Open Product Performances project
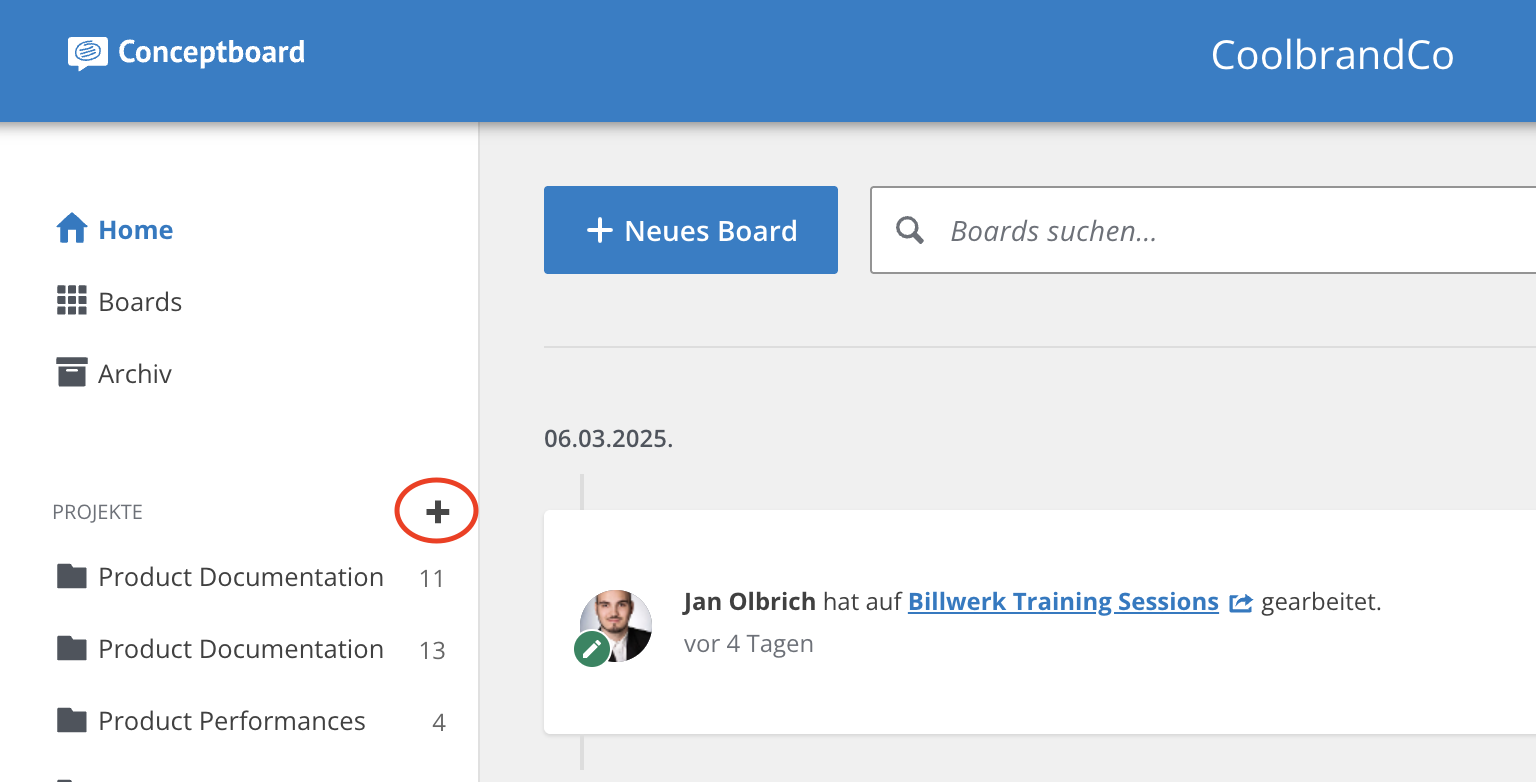This screenshot has height=782, width=1536. (232, 721)
